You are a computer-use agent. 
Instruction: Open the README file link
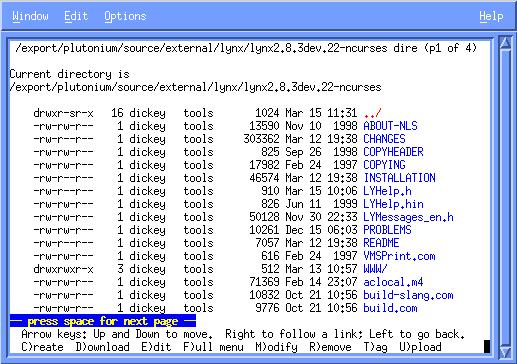(x=381, y=243)
